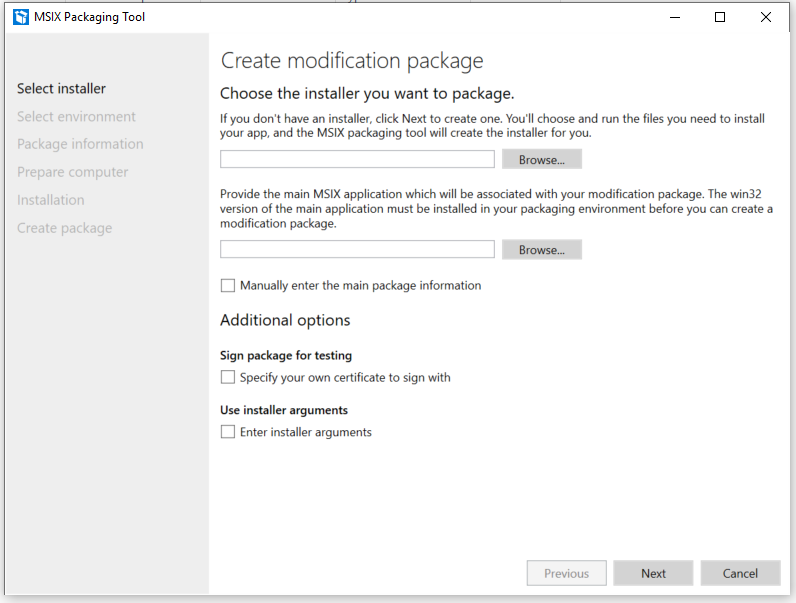Focus the main MSIX application path field
The image size is (796, 603).
click(x=357, y=249)
